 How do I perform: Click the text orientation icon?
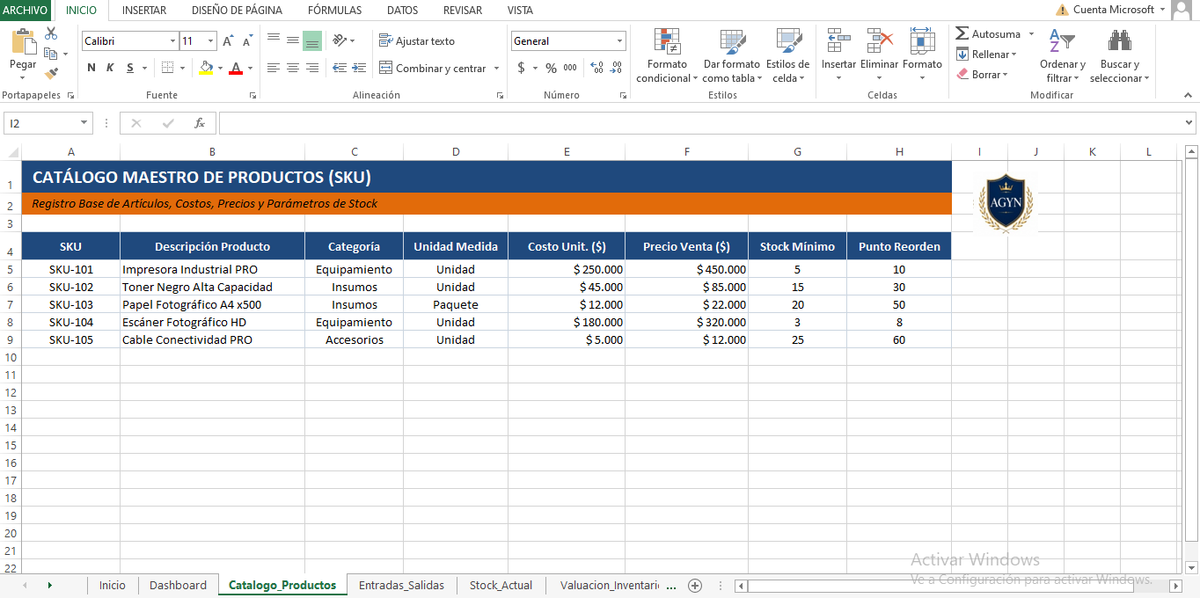(340, 41)
